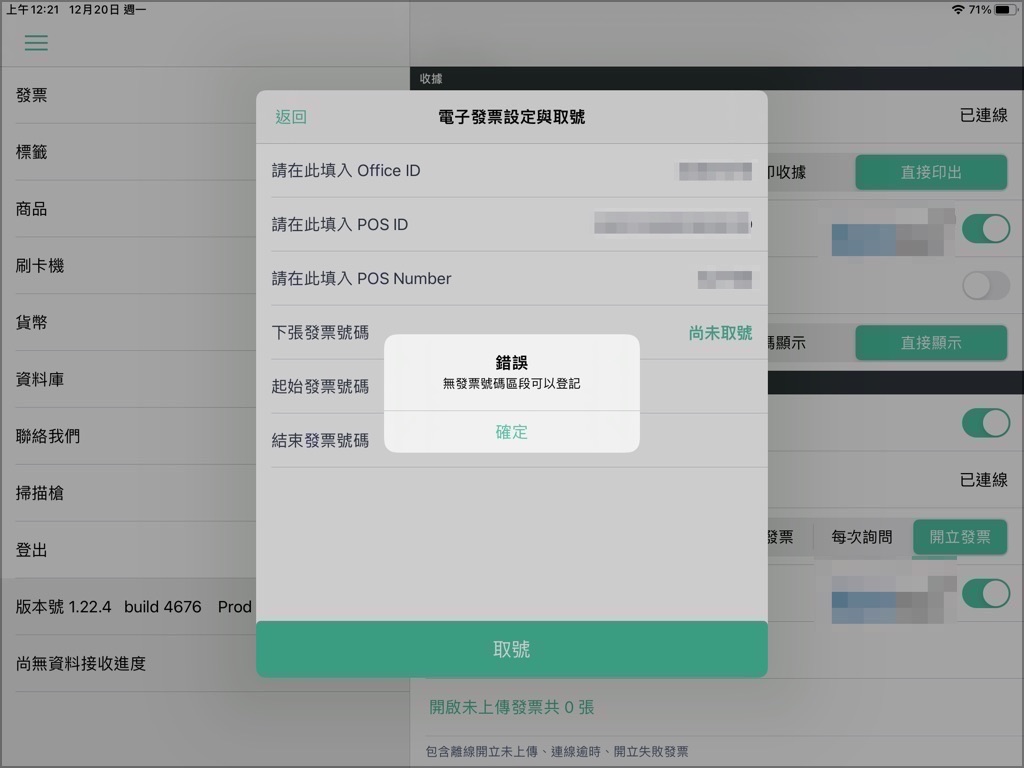The width and height of the screenshot is (1024, 768).
Task: Choose the 每次詢問 segment
Action: tap(862, 537)
